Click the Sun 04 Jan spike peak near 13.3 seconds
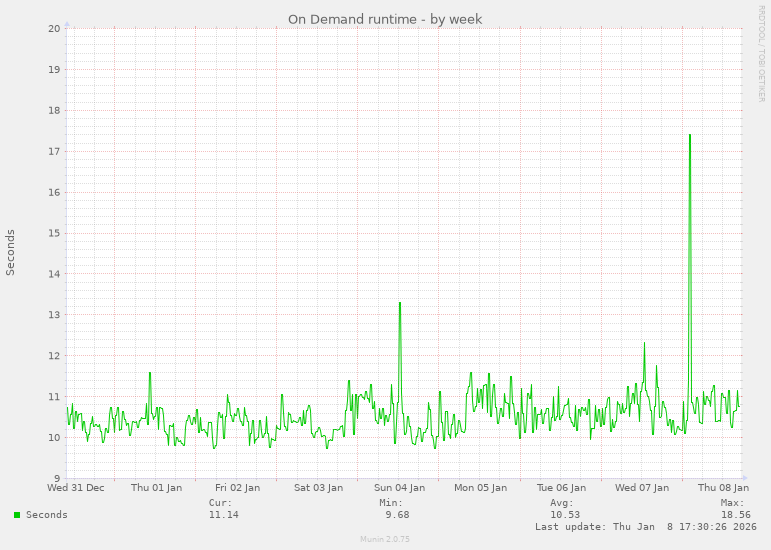This screenshot has height=550, width=771. [400, 303]
